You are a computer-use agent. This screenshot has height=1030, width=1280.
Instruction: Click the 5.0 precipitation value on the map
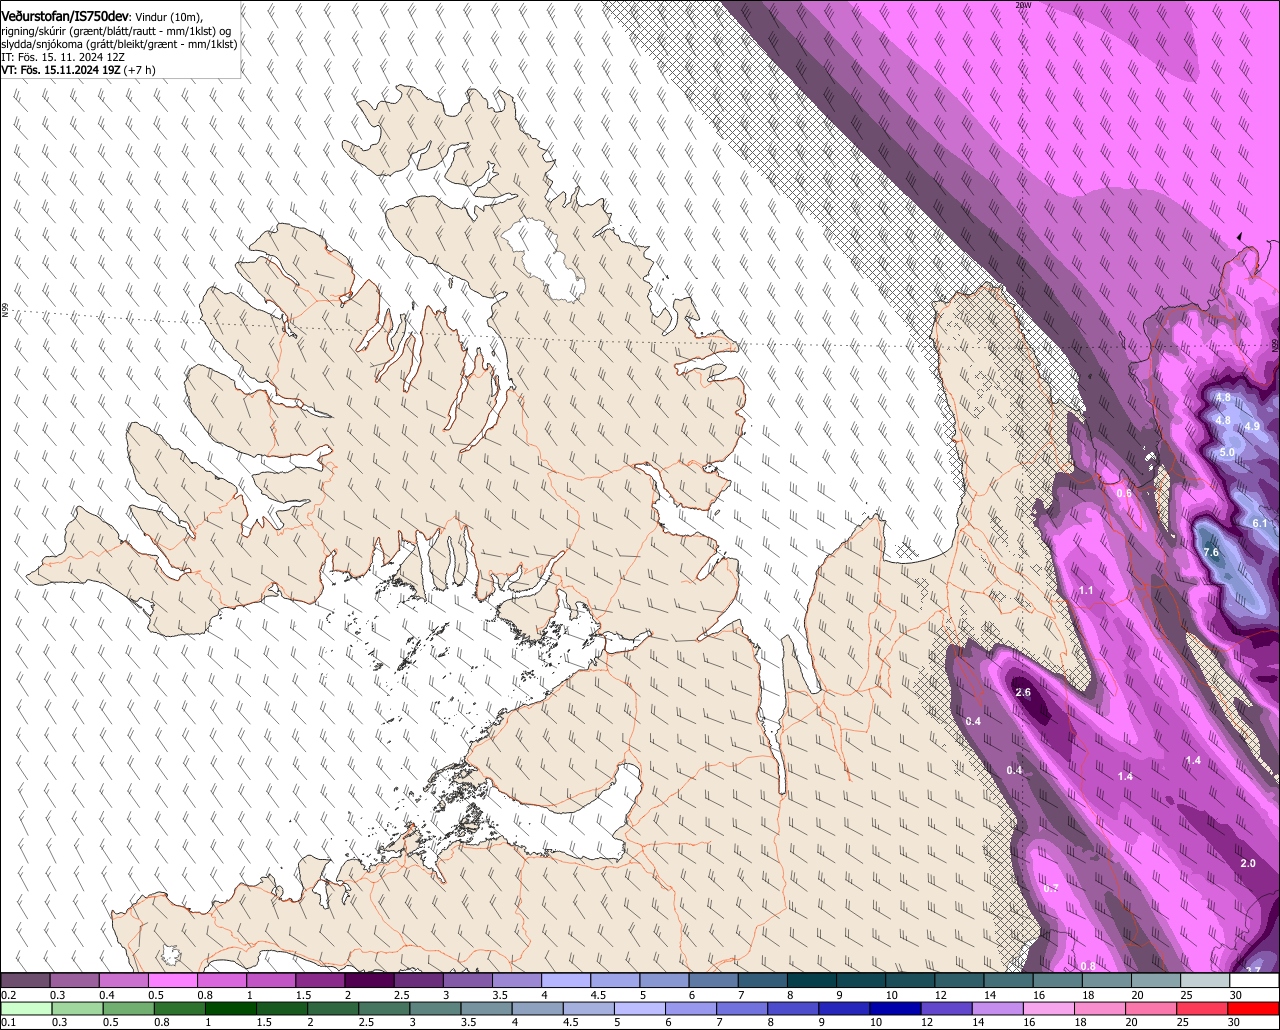(1228, 452)
